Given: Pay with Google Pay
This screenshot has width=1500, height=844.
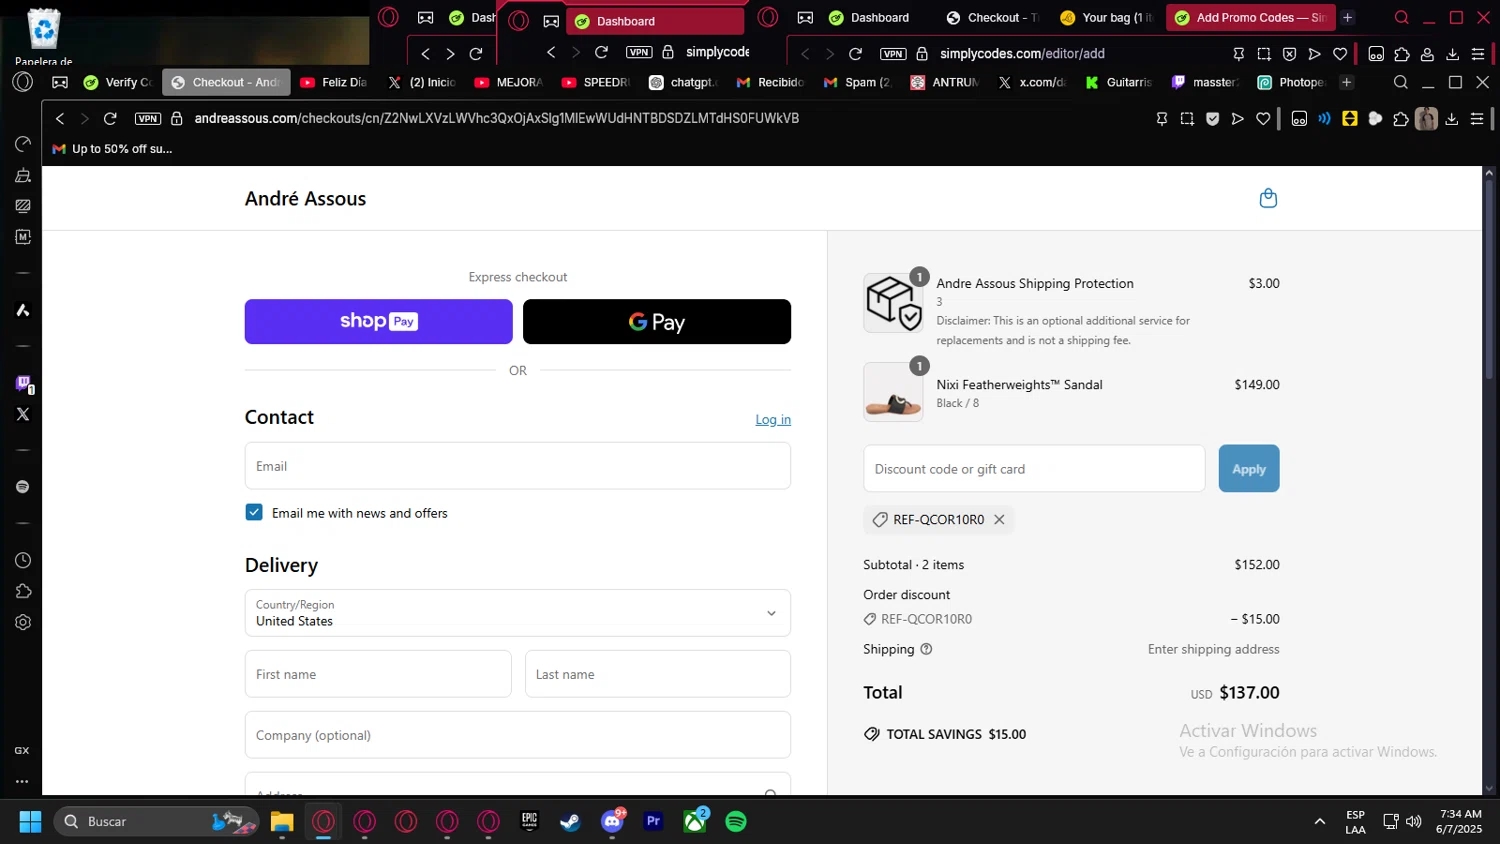Looking at the screenshot, I should (657, 322).
